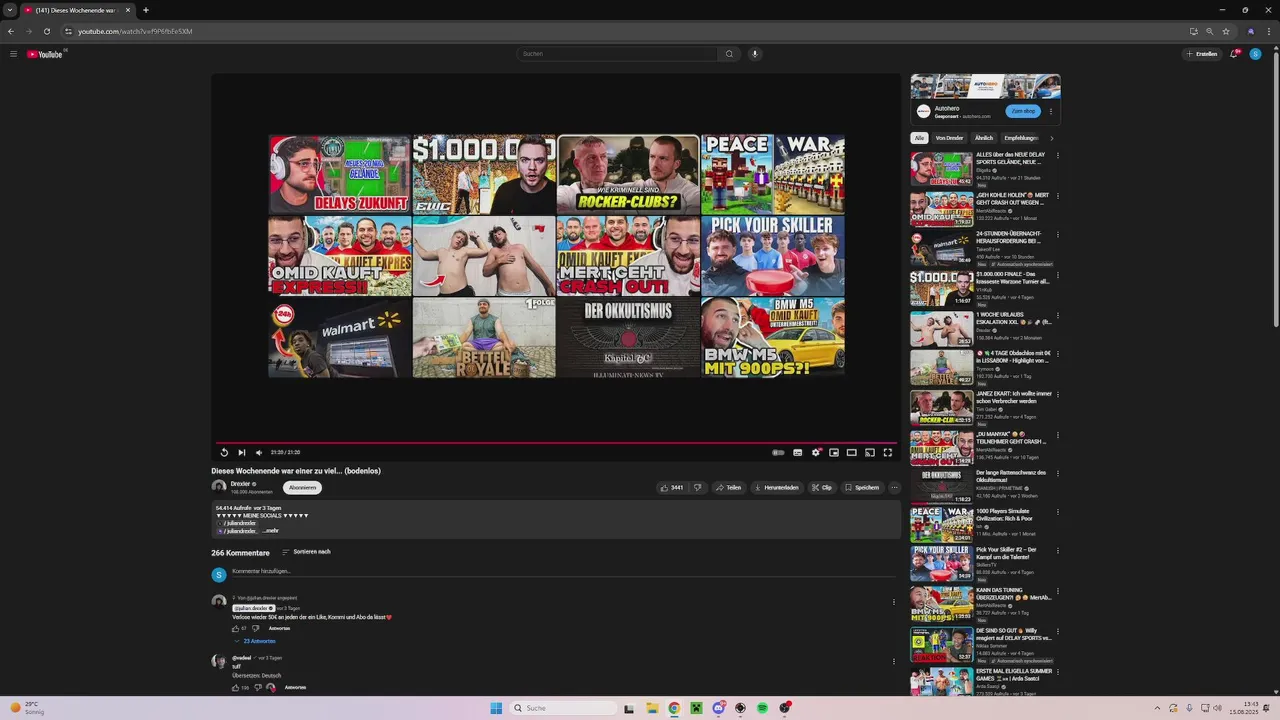
Task: Open '24-STUNDEN-ÜBERNACHT' Walmart video thumbnail
Action: pyautogui.click(x=941, y=248)
